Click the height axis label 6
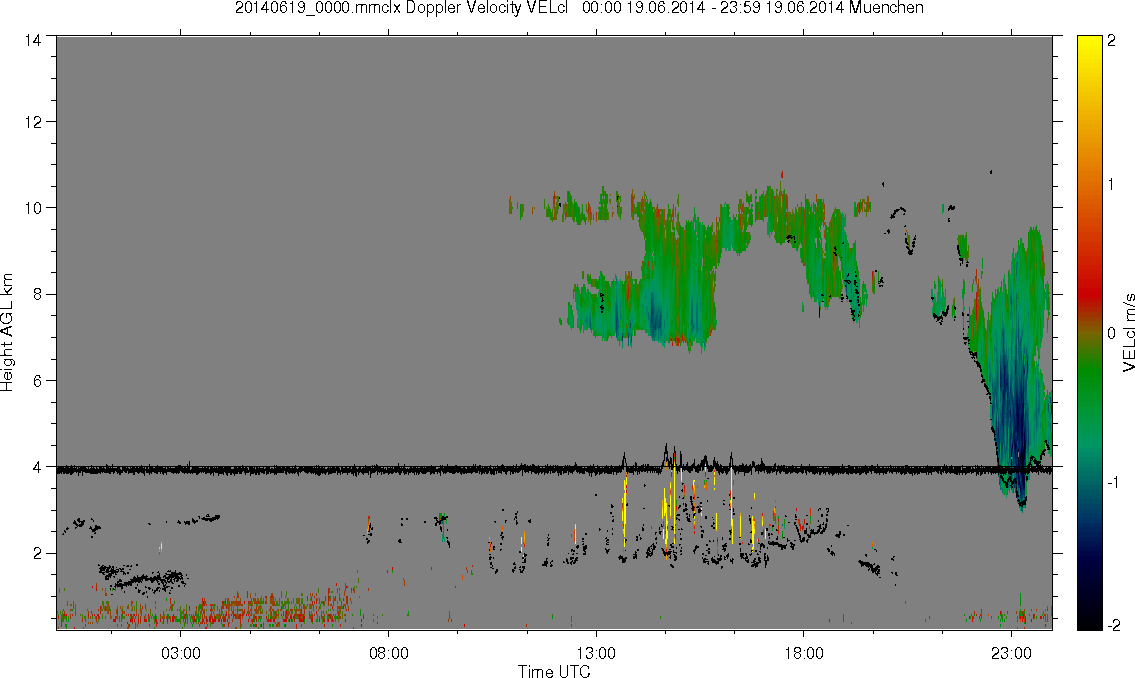The width and height of the screenshot is (1135, 678). (x=36, y=381)
